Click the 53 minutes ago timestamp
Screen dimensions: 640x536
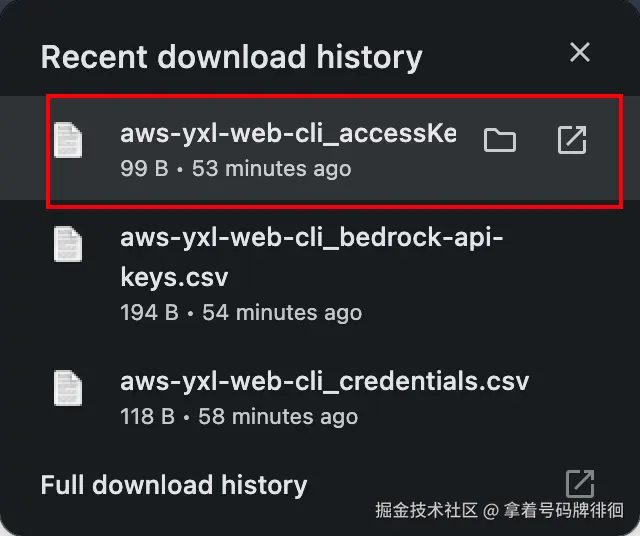click(271, 168)
